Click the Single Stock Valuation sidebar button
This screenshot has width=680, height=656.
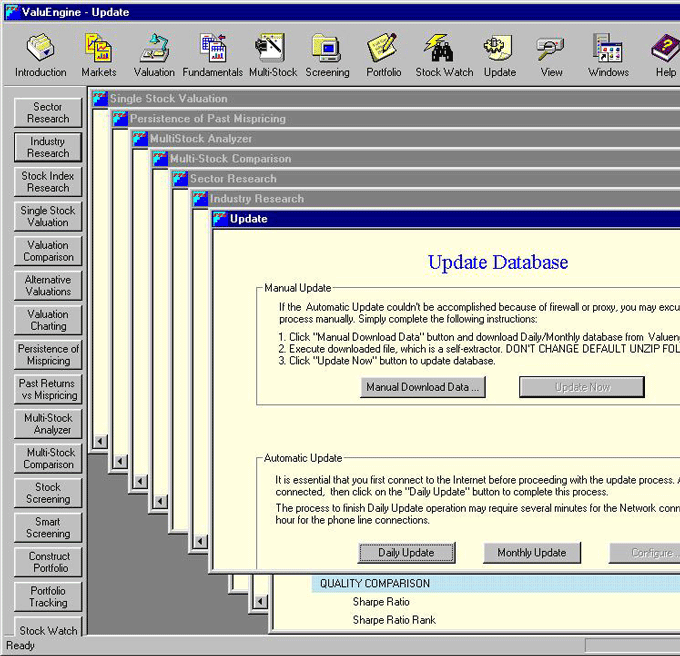point(48,216)
